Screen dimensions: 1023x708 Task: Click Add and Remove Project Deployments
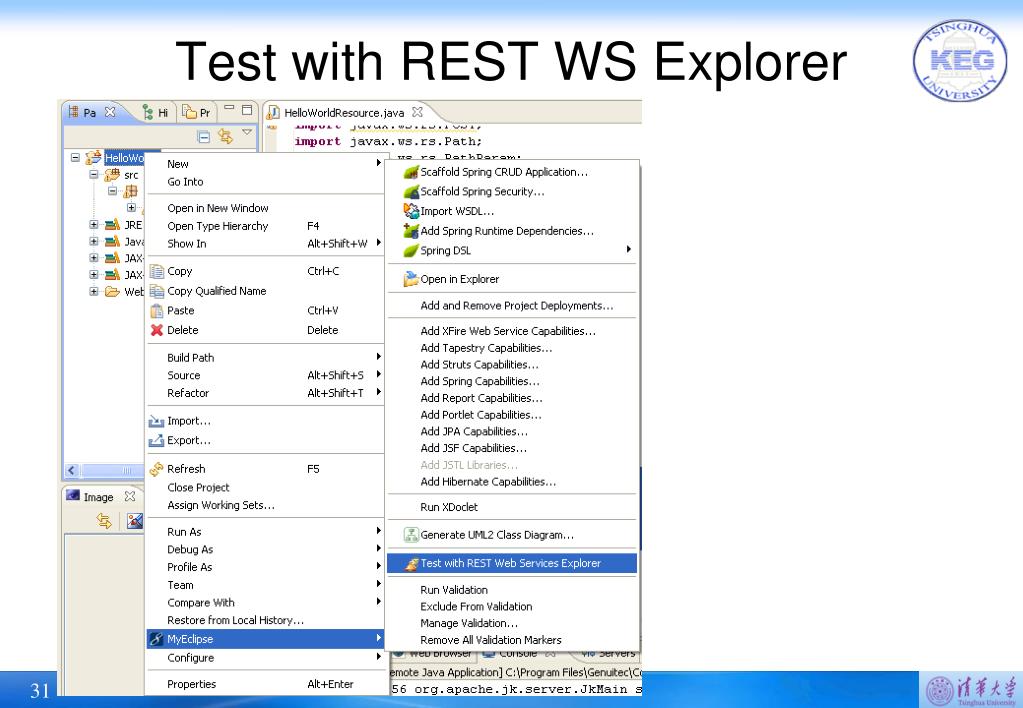pos(517,306)
